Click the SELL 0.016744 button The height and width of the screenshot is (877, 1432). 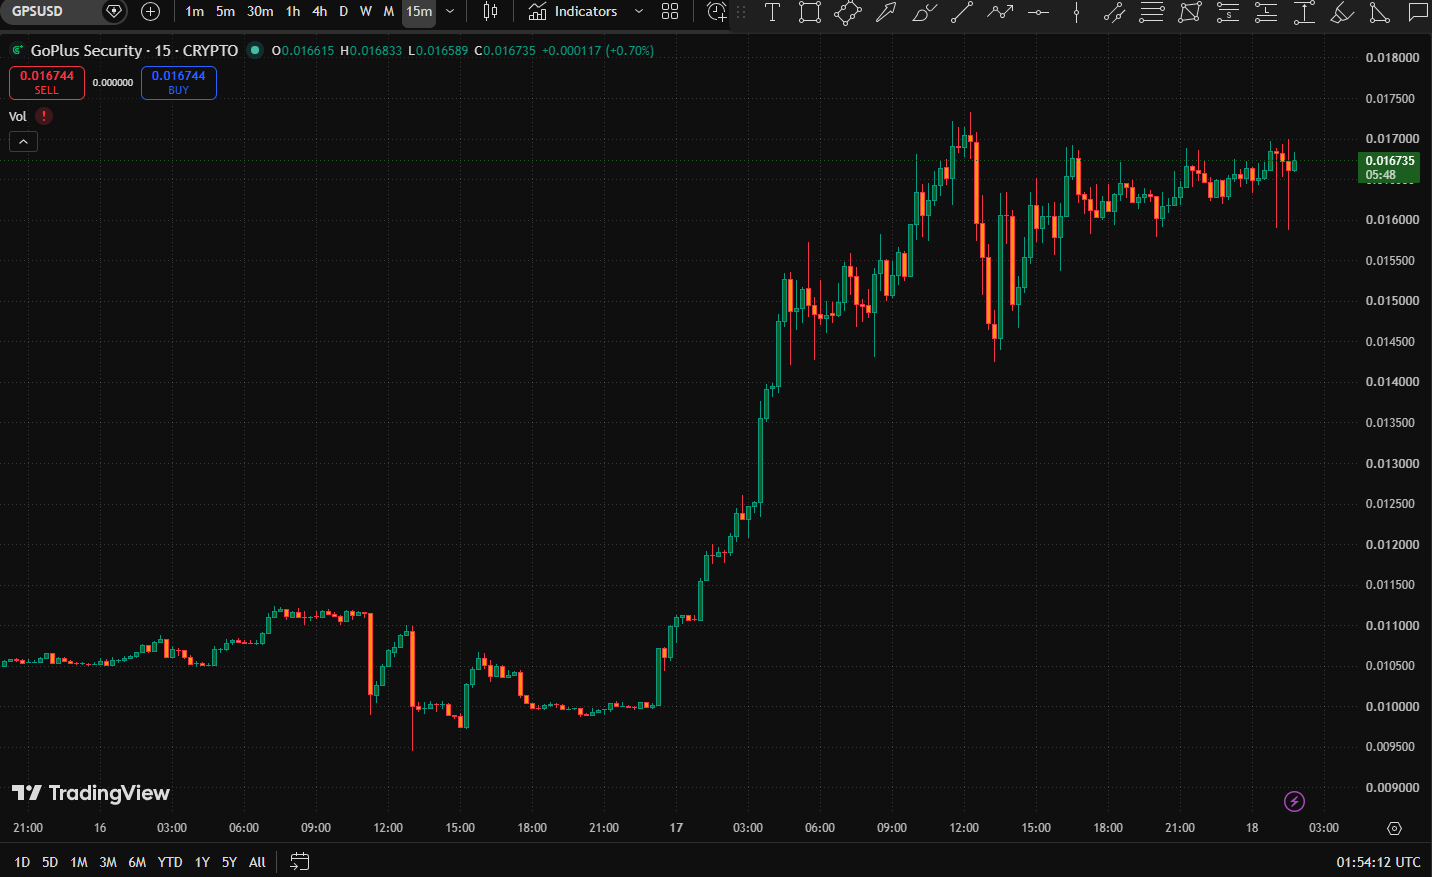[x=47, y=82]
